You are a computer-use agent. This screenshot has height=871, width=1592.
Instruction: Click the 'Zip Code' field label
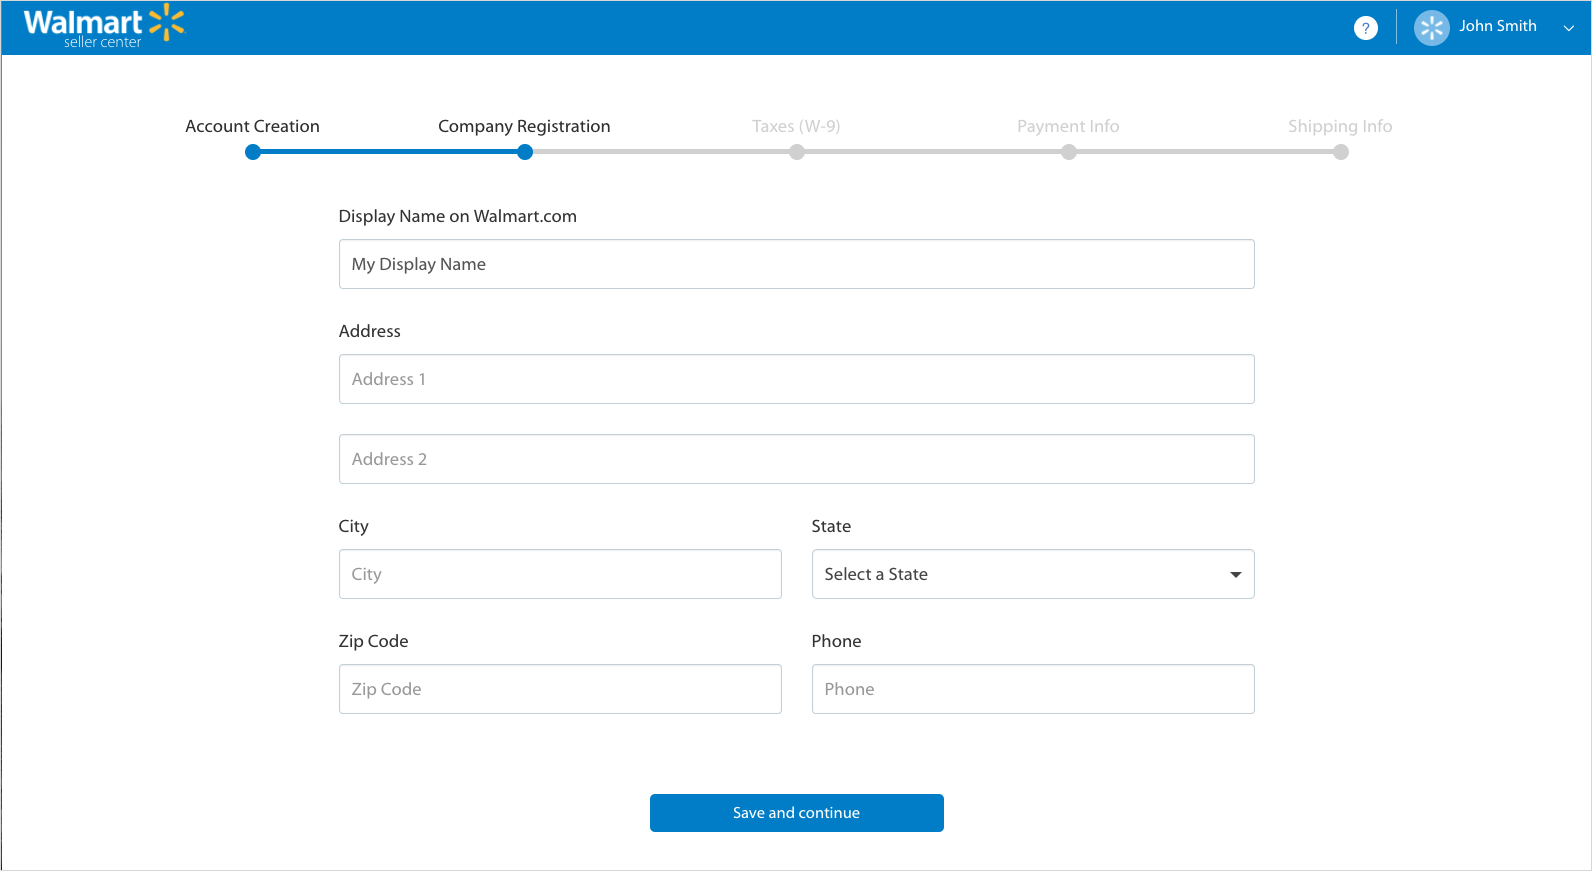point(373,641)
